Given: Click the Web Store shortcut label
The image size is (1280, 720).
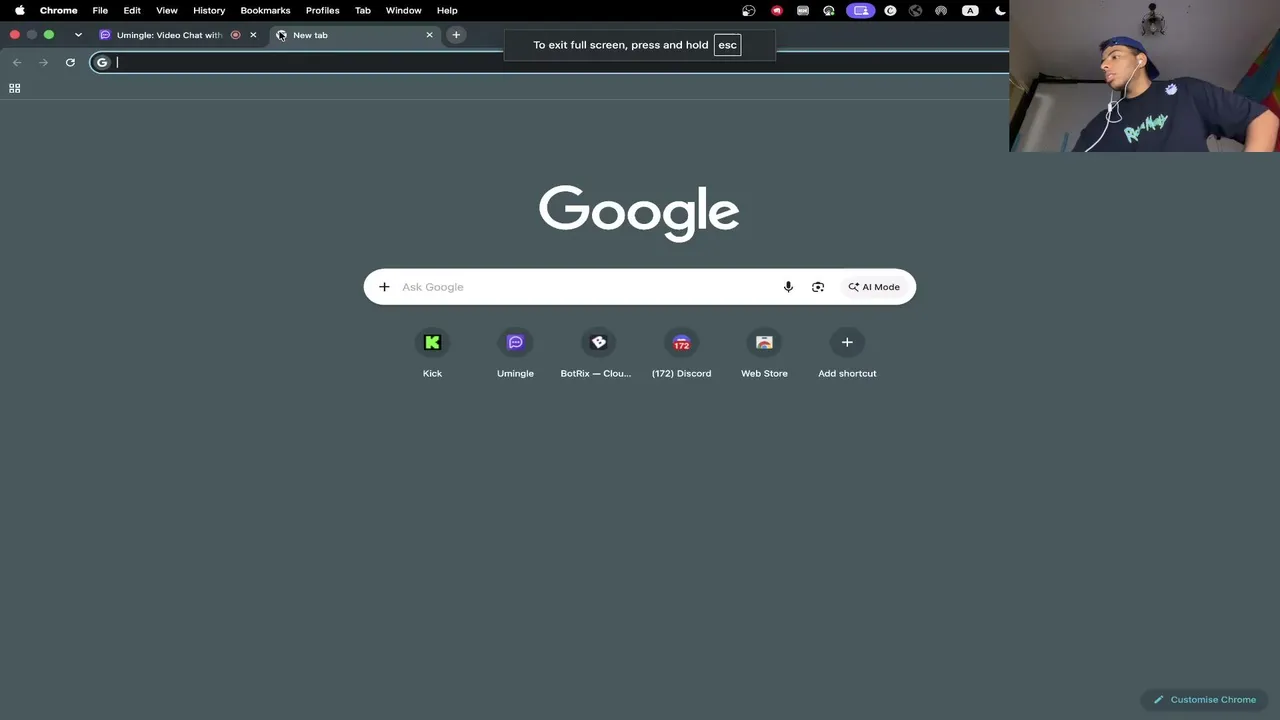Looking at the screenshot, I should pyautogui.click(x=764, y=374).
